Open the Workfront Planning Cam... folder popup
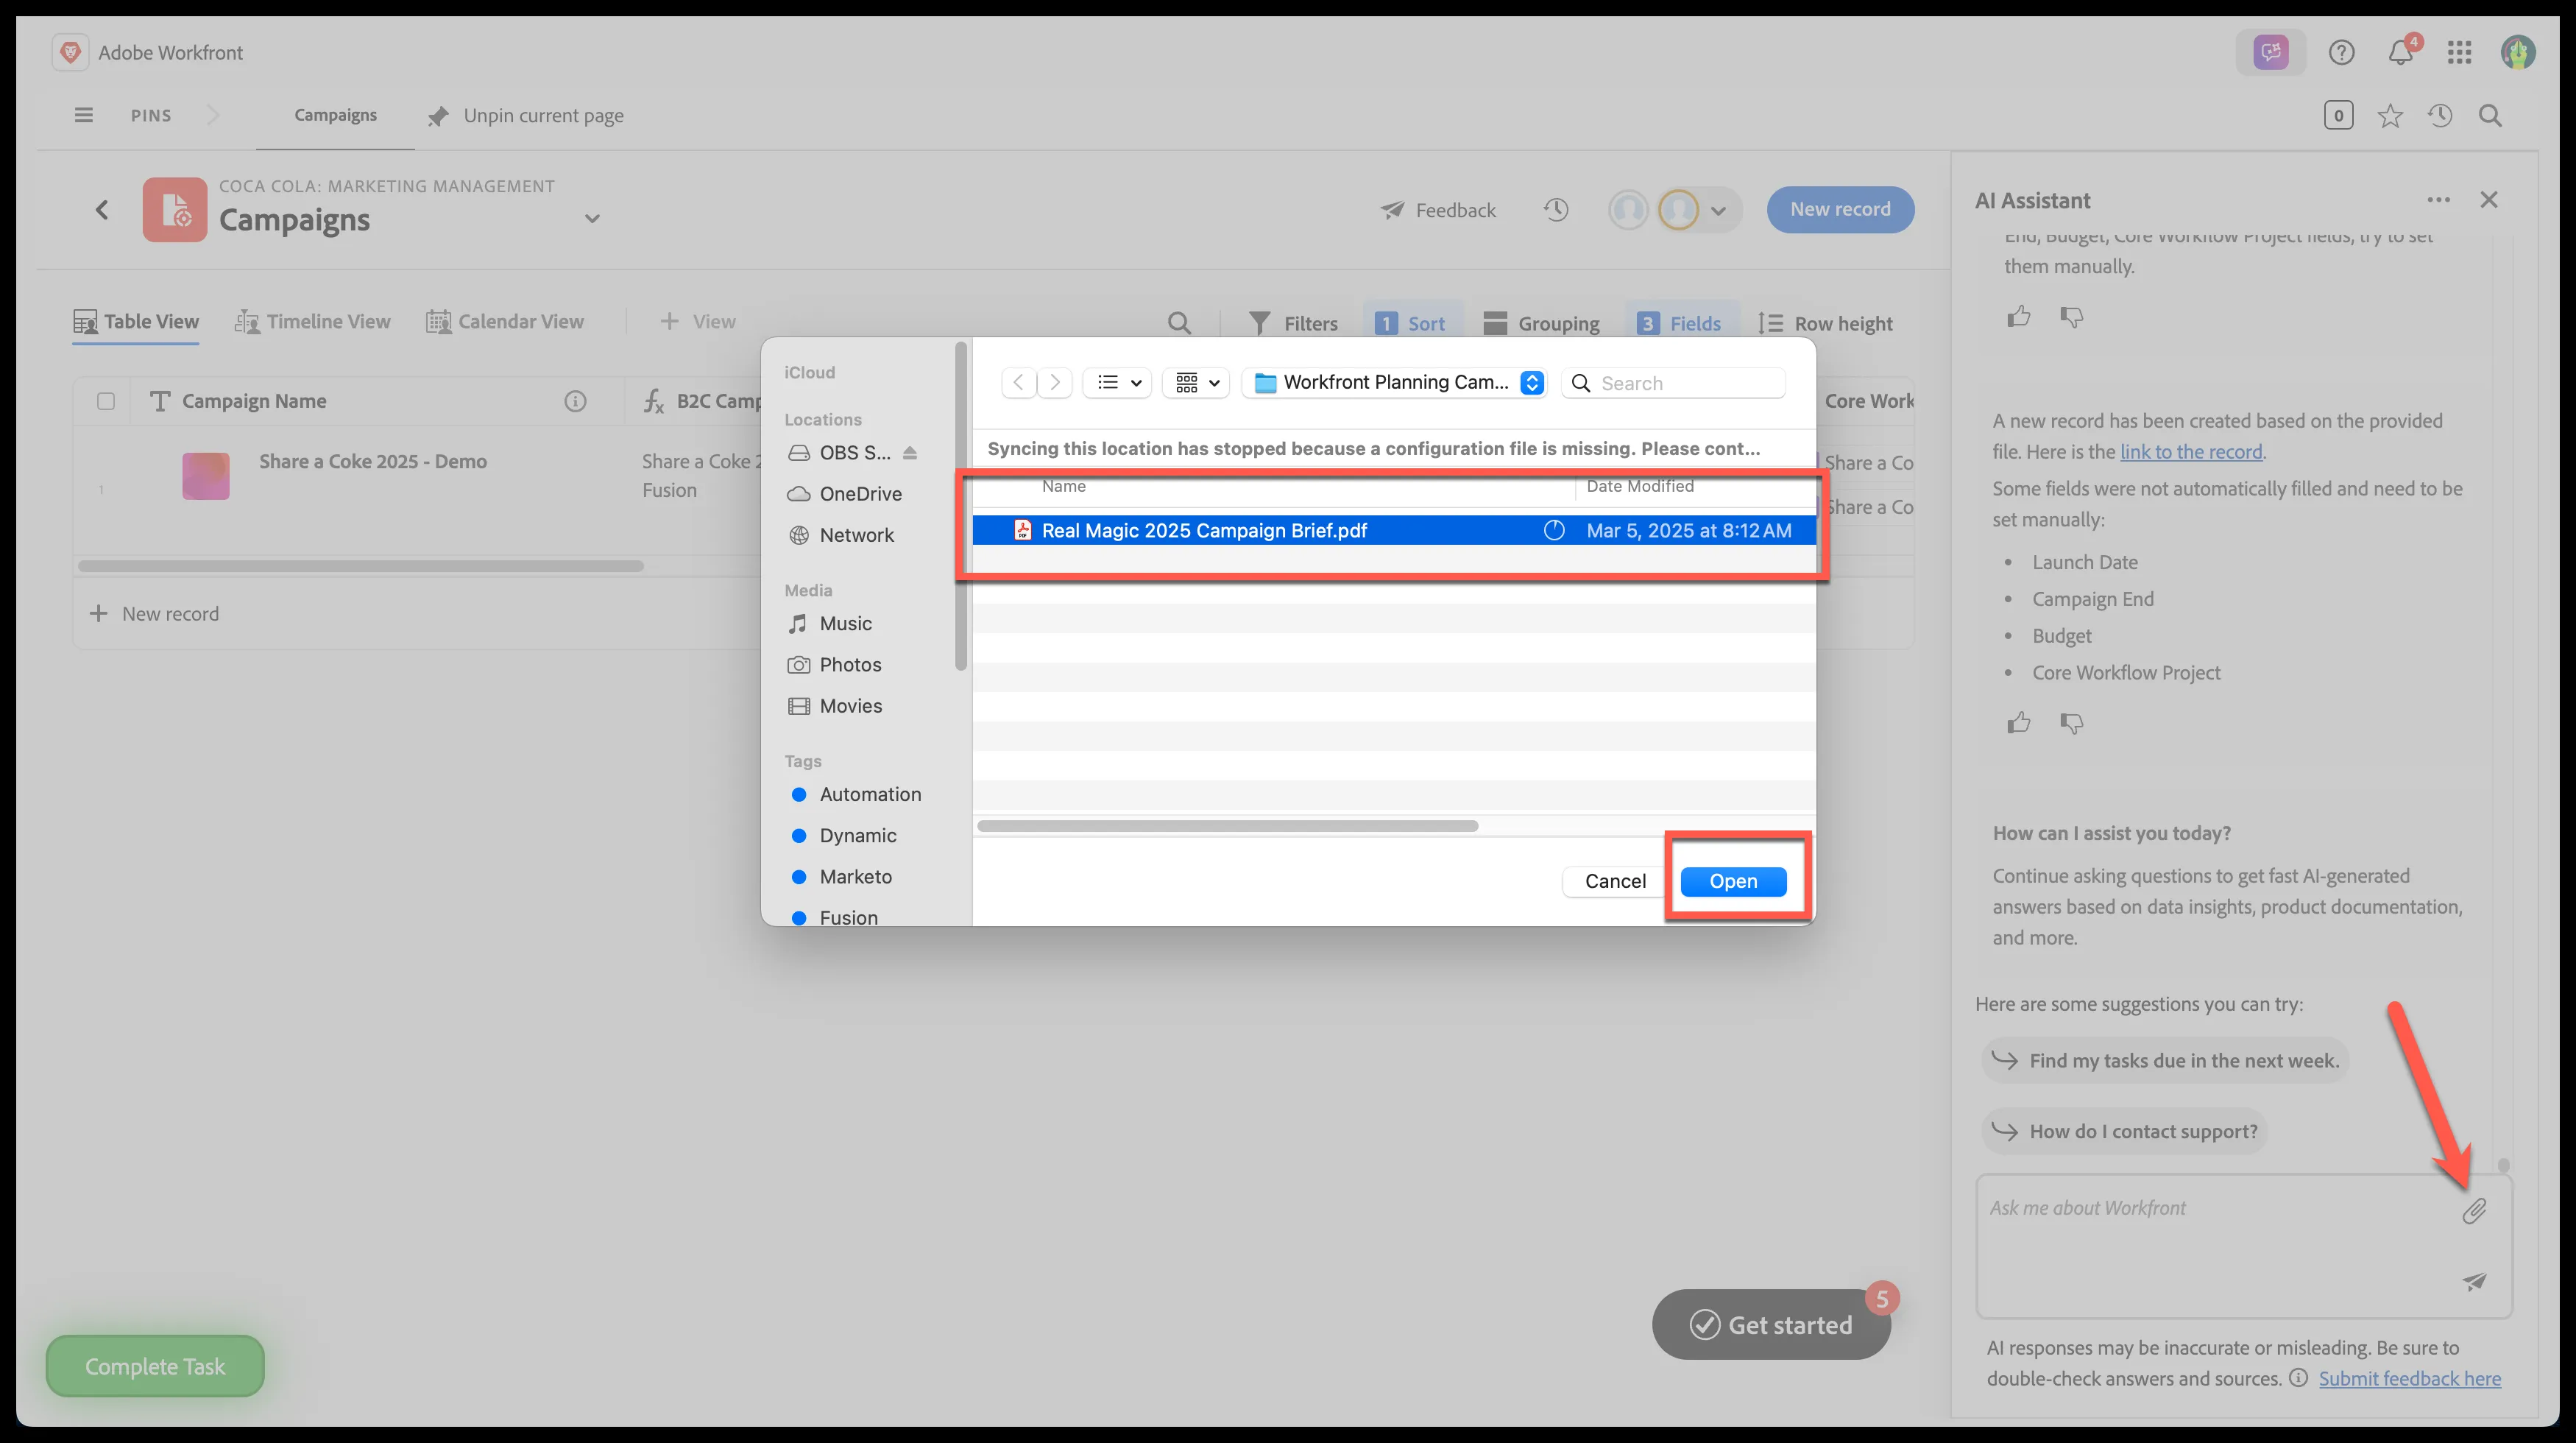This screenshot has width=2576, height=1443. 1395,382
